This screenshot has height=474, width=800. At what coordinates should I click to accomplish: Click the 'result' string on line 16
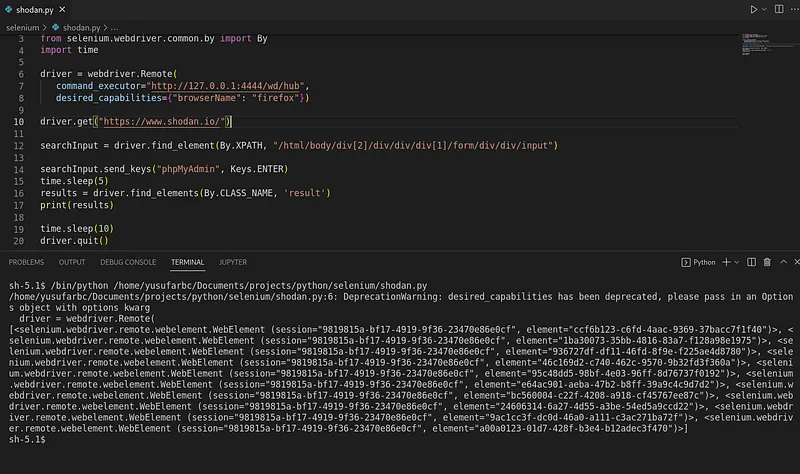(305, 193)
